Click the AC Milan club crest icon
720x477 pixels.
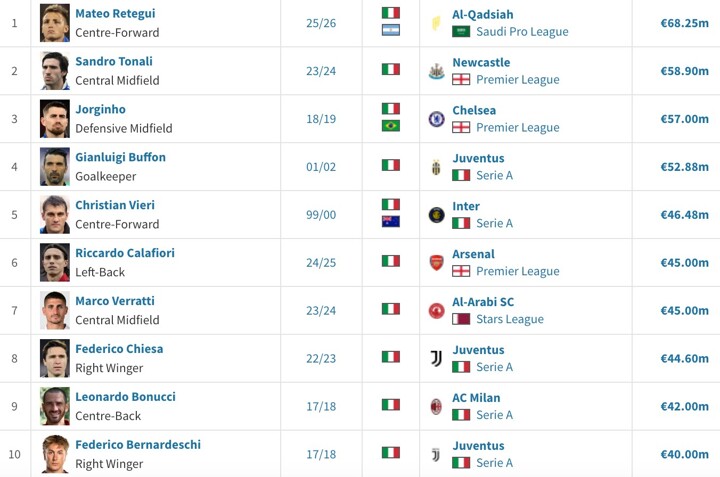(x=436, y=406)
